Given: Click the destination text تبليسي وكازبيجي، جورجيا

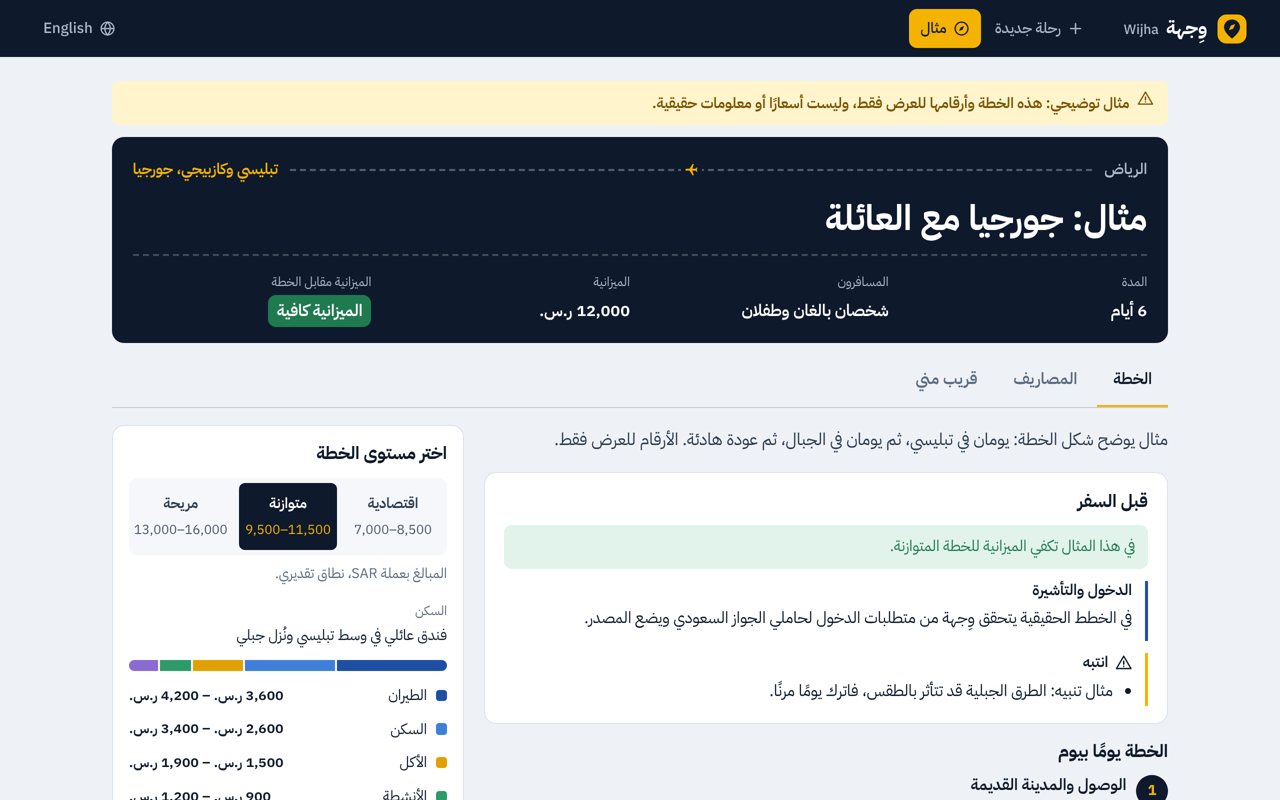Looking at the screenshot, I should pyautogui.click(x=205, y=170).
